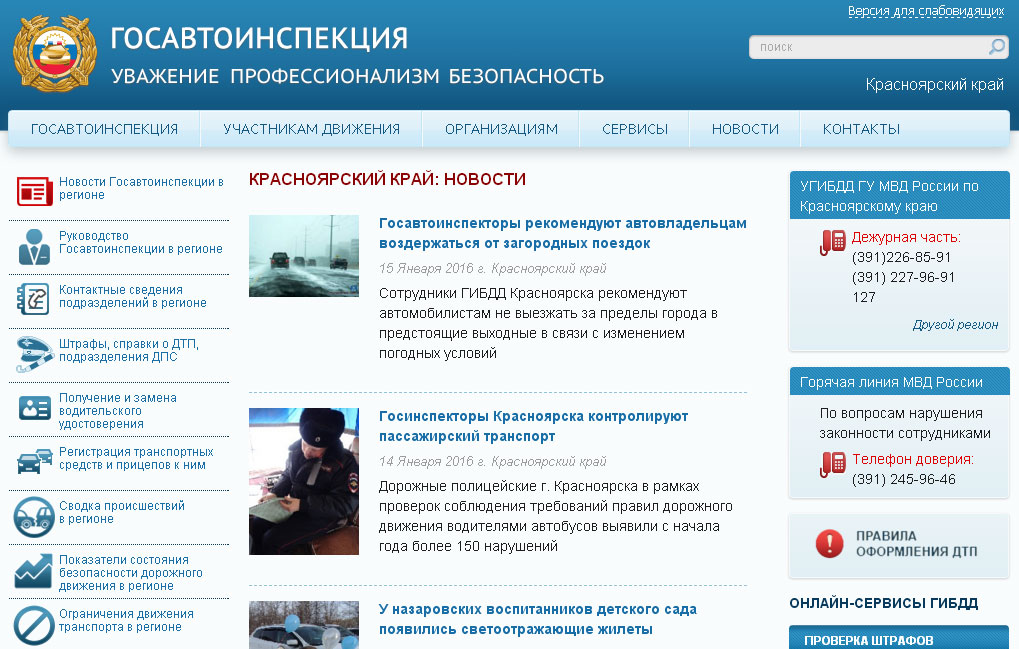This screenshot has width=1019, height=649.
Task: Click the Другой регион link
Action: pyautogui.click(x=955, y=325)
